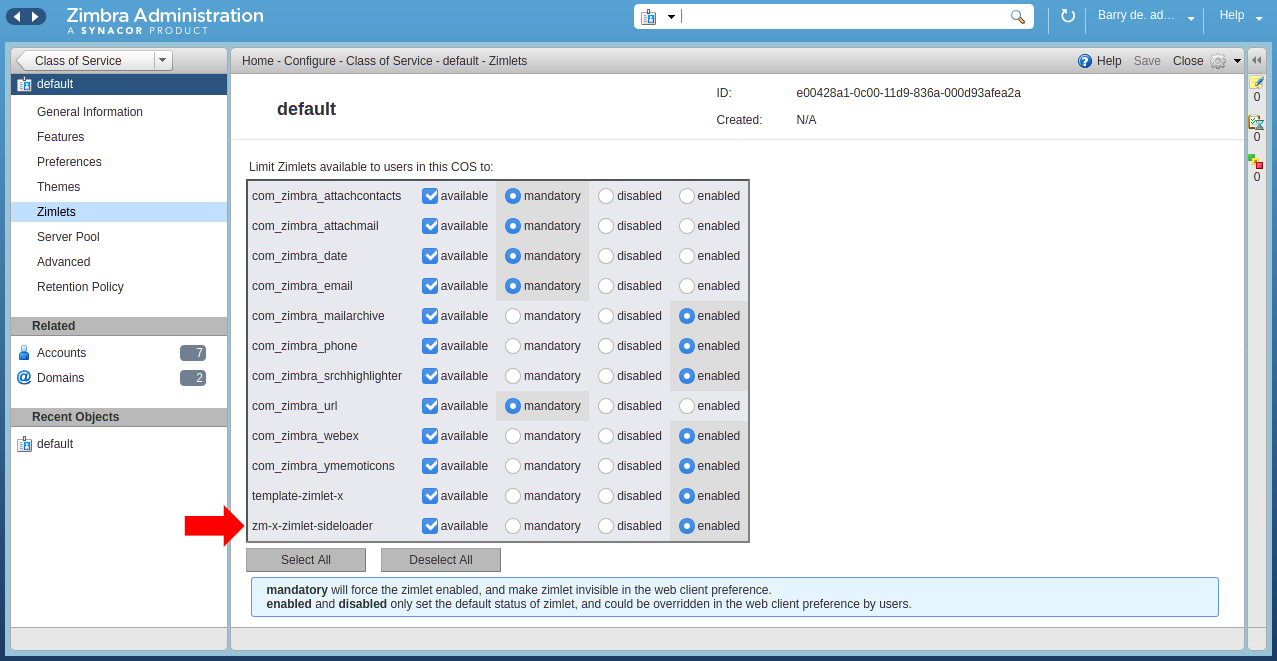Set com_zimbra_srchhighlighter to disabled

(x=606, y=376)
